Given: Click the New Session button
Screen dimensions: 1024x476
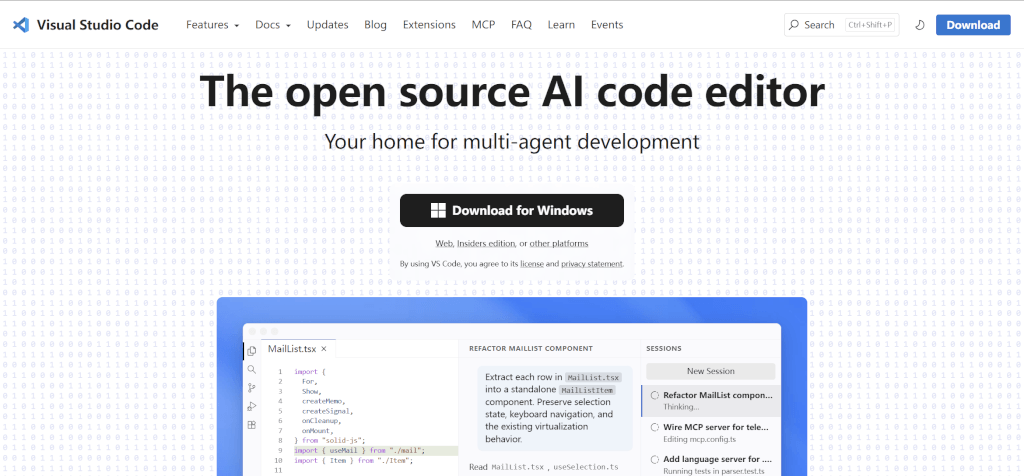Looking at the screenshot, I should (711, 371).
